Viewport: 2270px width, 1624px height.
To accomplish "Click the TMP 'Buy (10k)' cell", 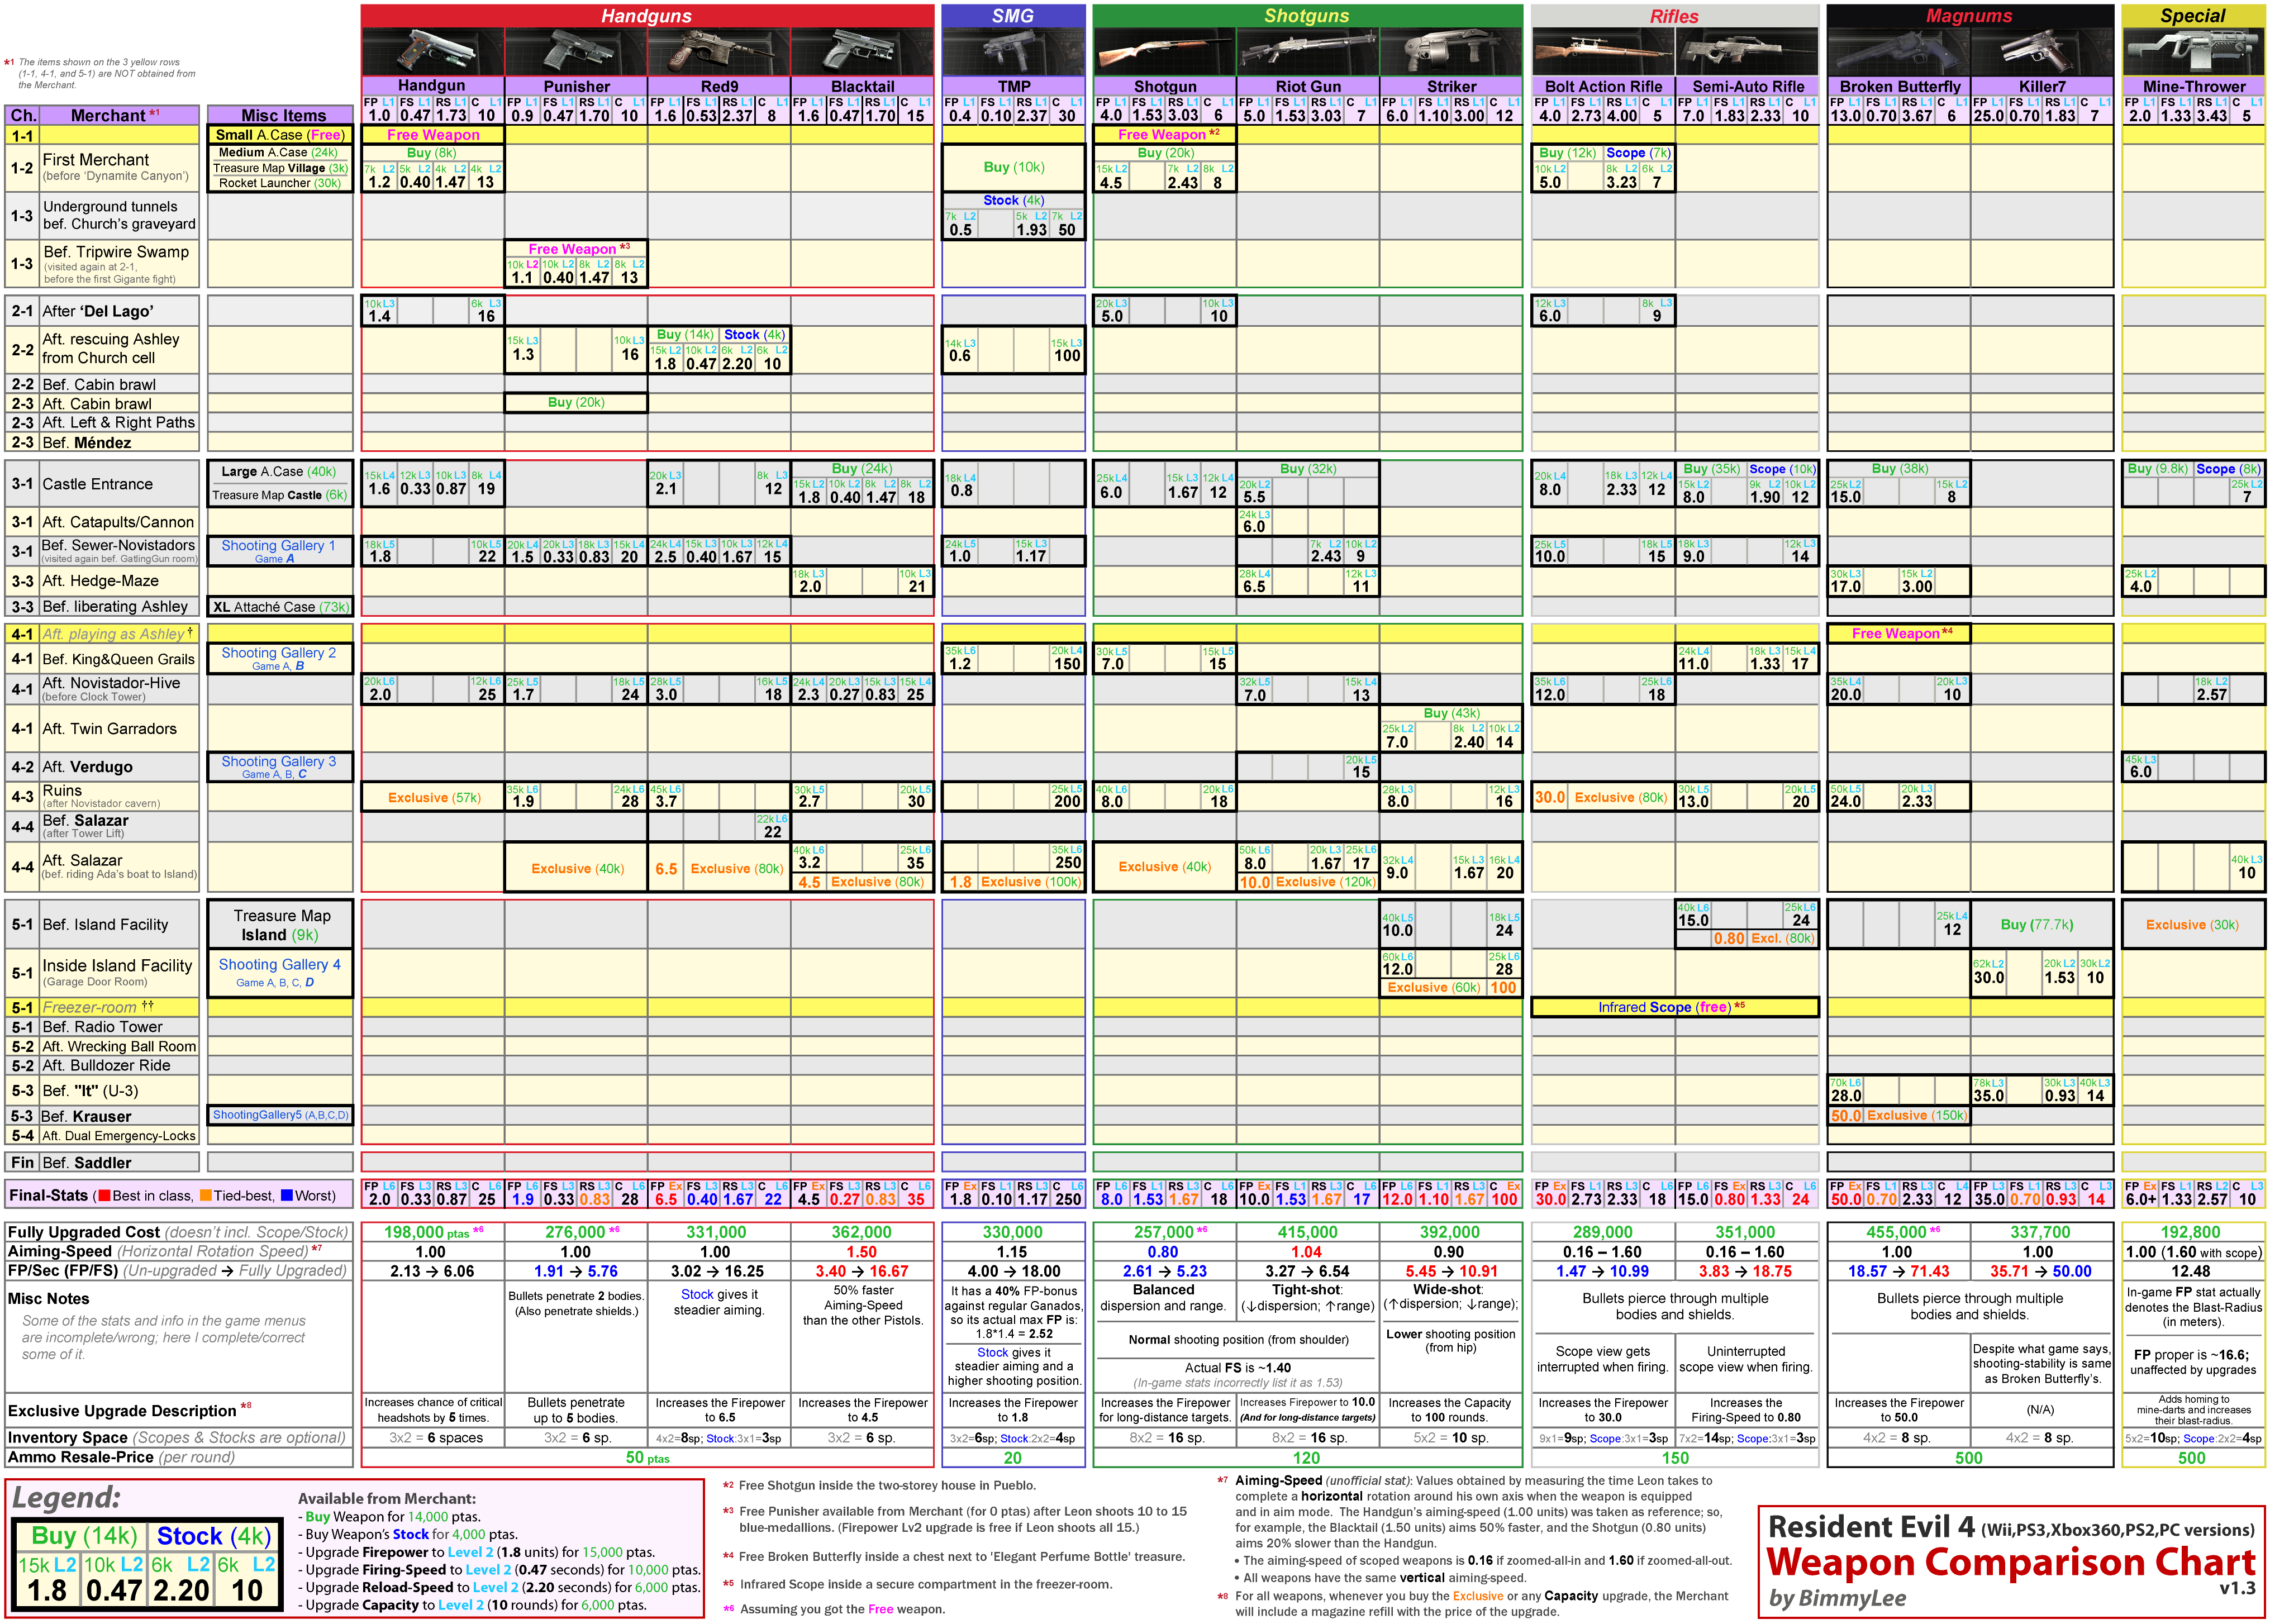I will coord(1014,167).
